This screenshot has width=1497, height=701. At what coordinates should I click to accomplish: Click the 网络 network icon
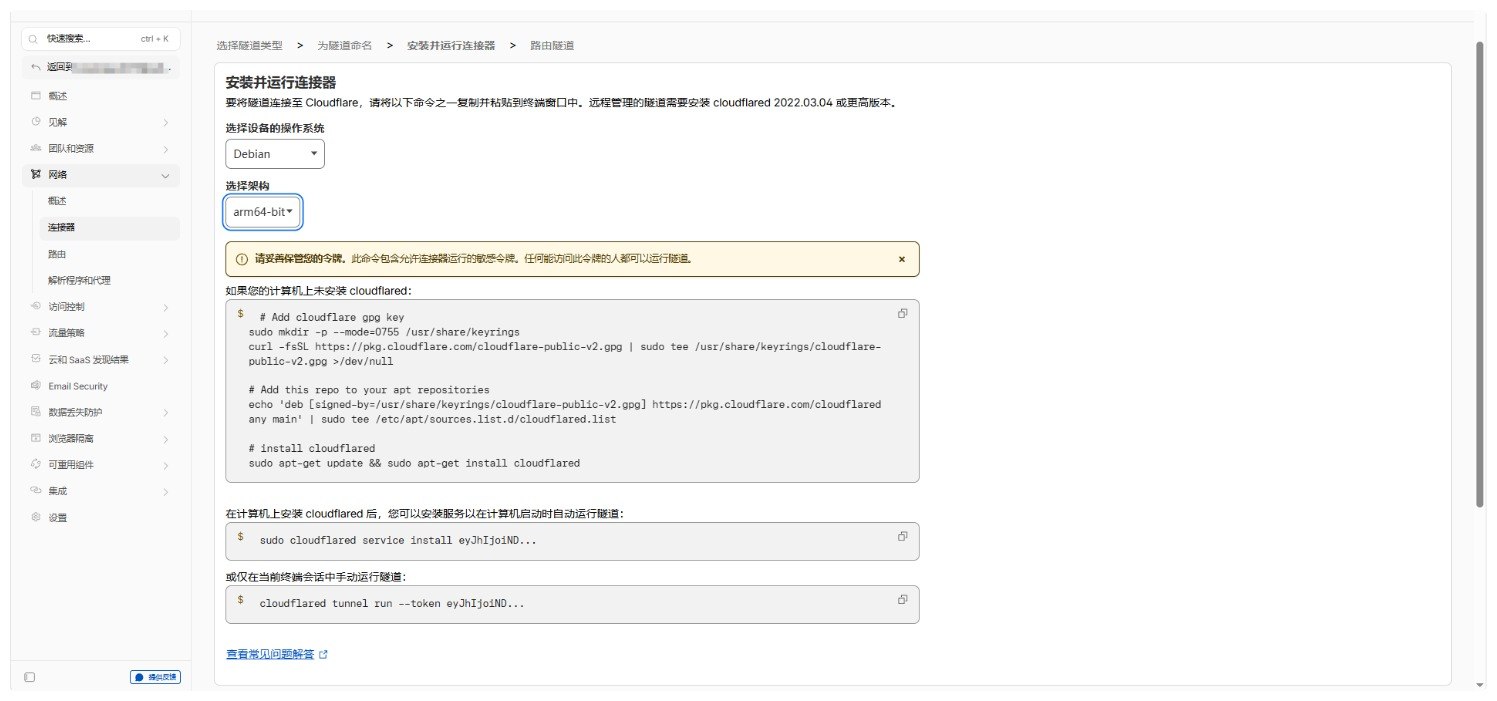coord(36,175)
